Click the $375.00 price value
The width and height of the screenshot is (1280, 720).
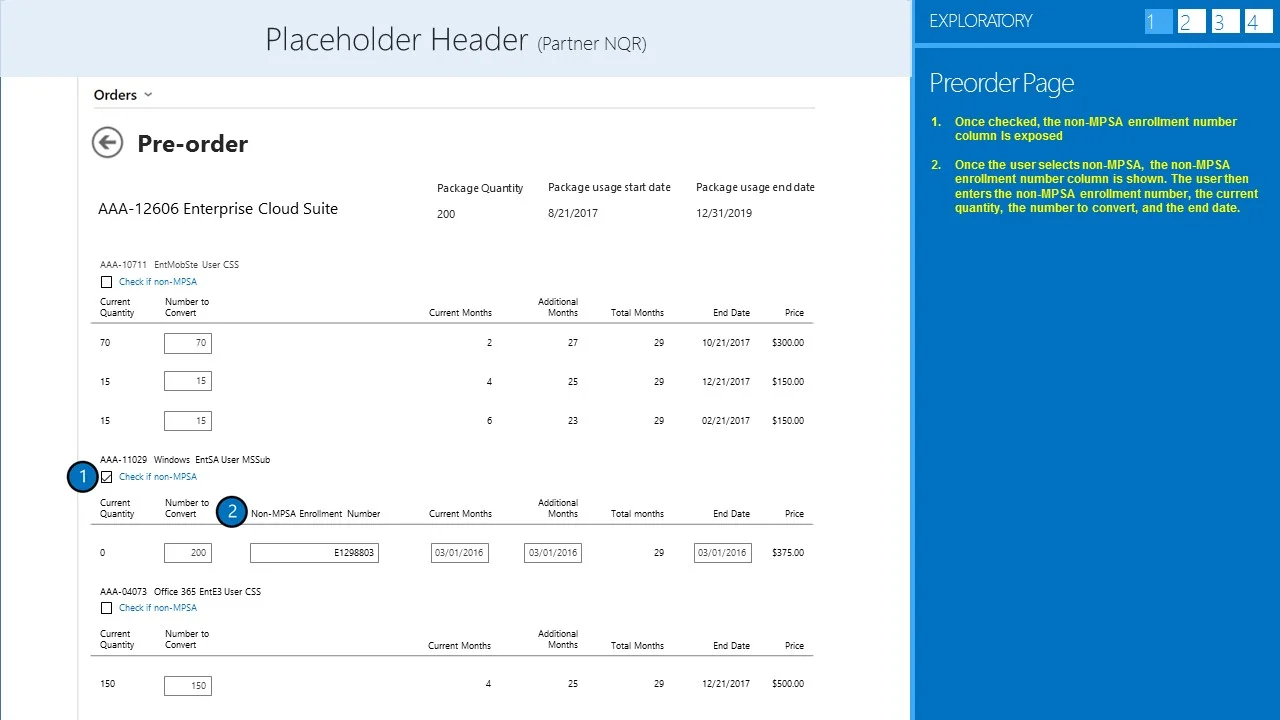(788, 553)
